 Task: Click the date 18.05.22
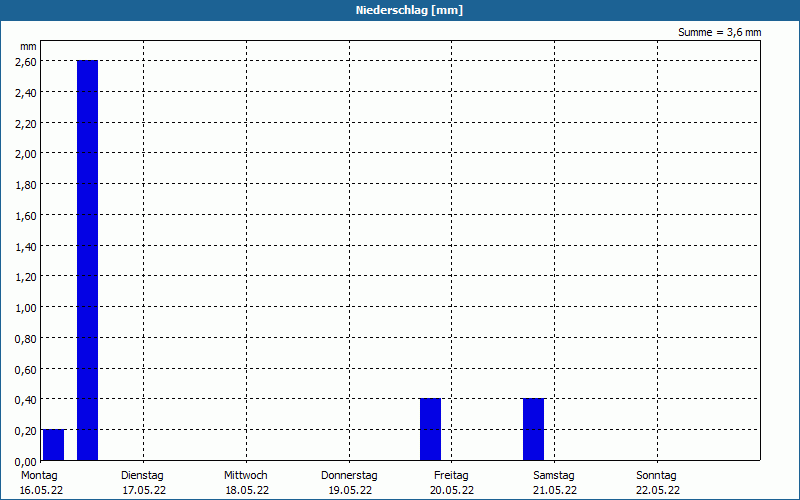247,490
